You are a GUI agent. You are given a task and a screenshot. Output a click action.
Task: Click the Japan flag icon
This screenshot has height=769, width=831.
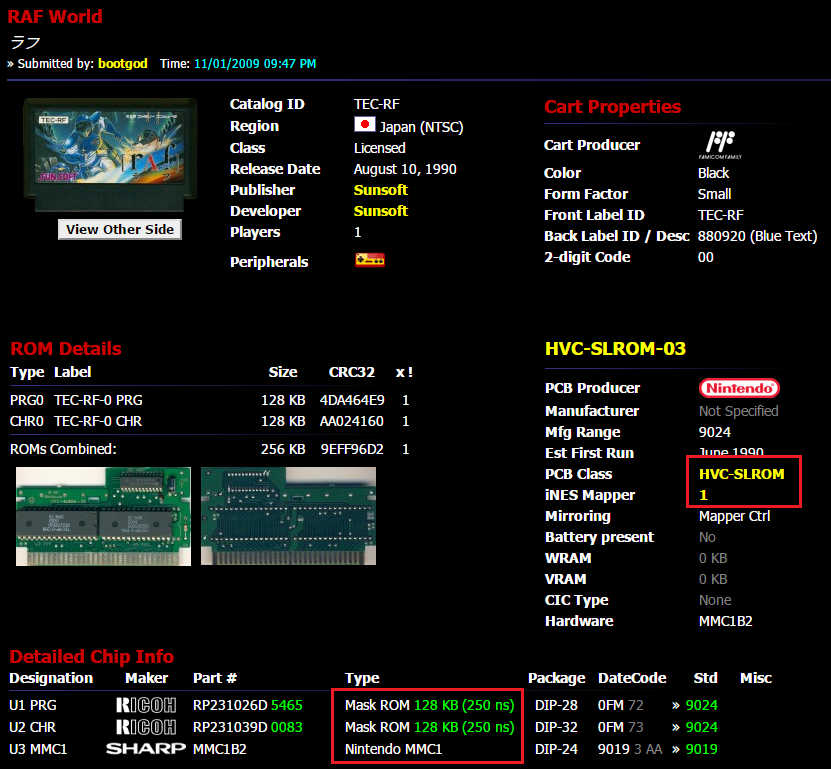point(365,125)
